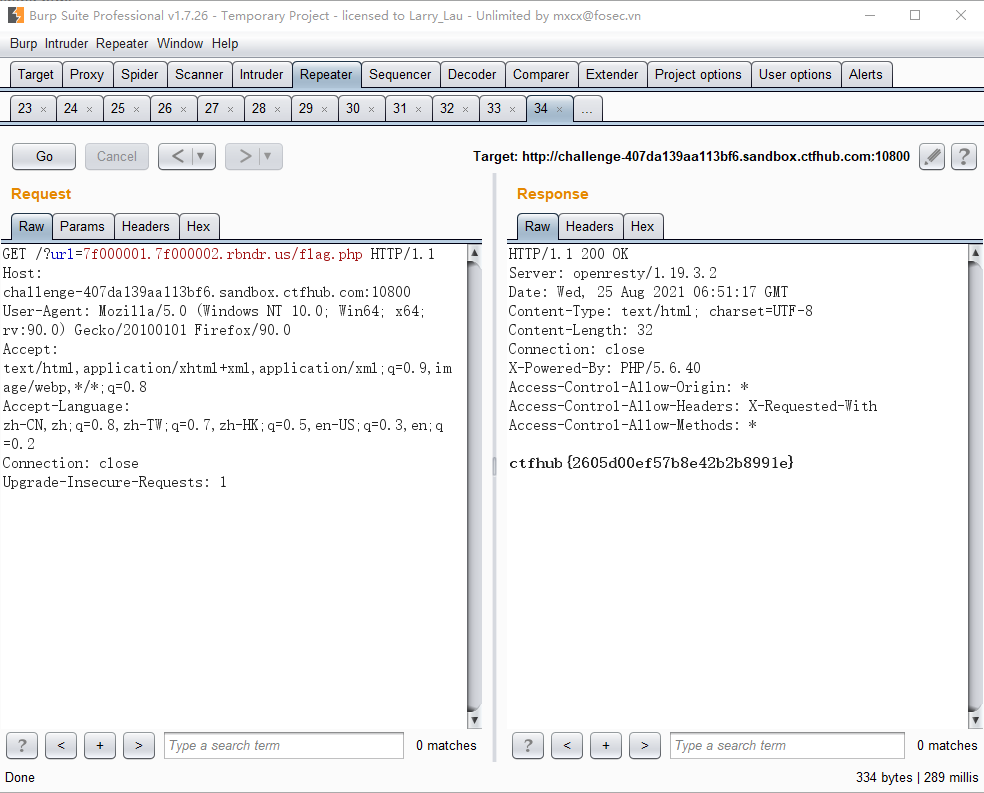Close Repeater tab 33
The height and width of the screenshot is (793, 984).
pyautogui.click(x=513, y=109)
